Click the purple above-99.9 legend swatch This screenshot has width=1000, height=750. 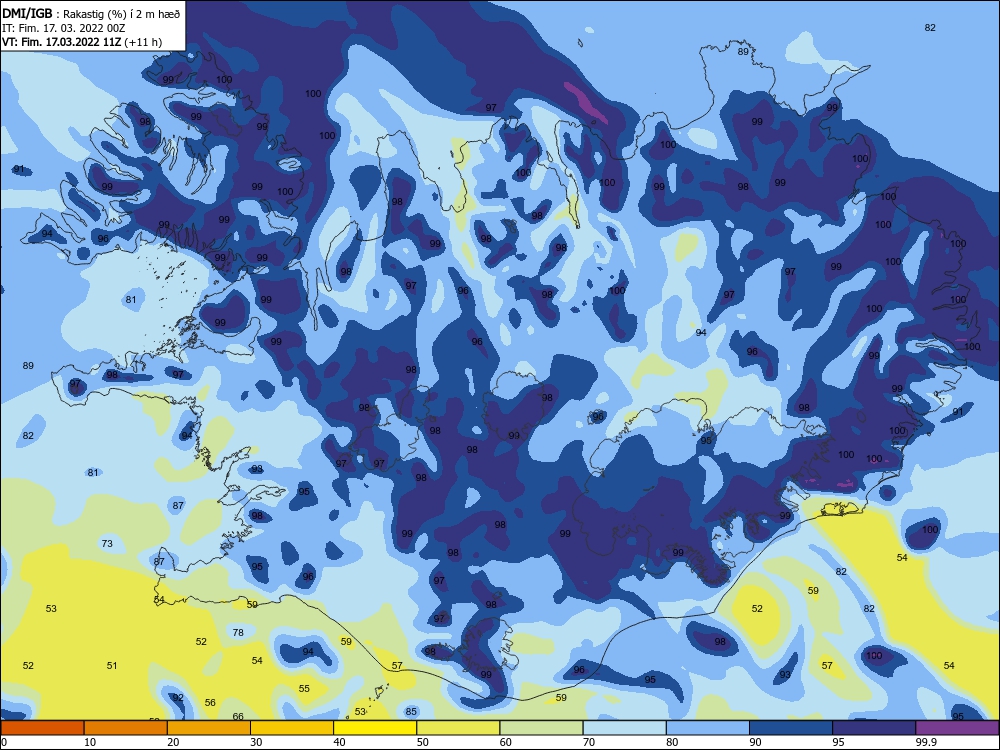[x=957, y=728]
